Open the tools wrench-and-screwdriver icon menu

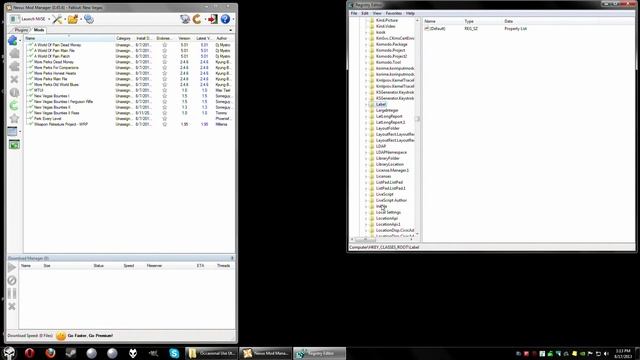tap(57, 19)
